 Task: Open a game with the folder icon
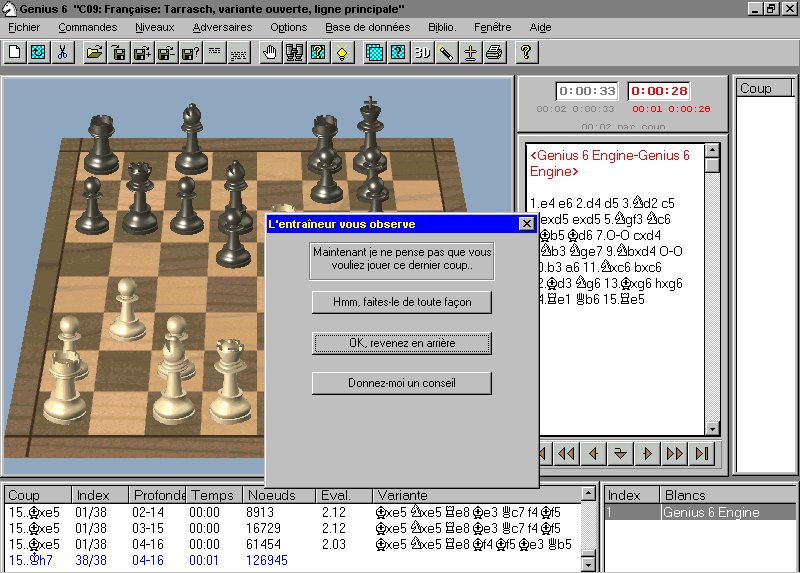(x=94, y=53)
